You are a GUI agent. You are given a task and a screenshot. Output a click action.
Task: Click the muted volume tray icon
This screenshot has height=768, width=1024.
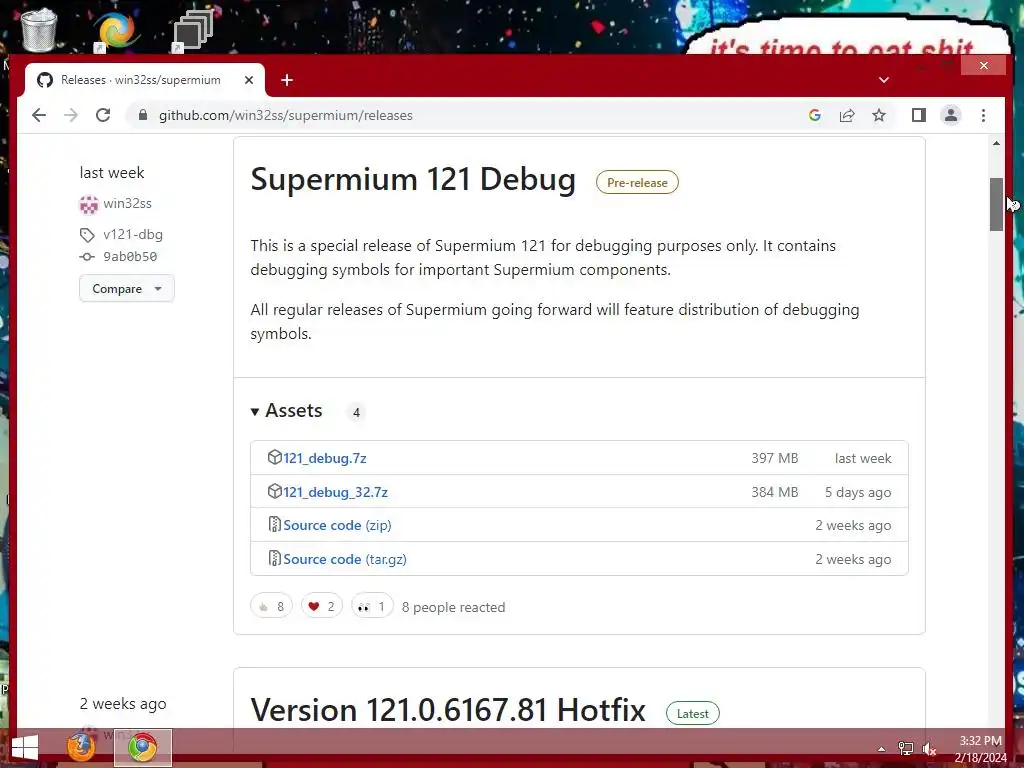(x=929, y=749)
